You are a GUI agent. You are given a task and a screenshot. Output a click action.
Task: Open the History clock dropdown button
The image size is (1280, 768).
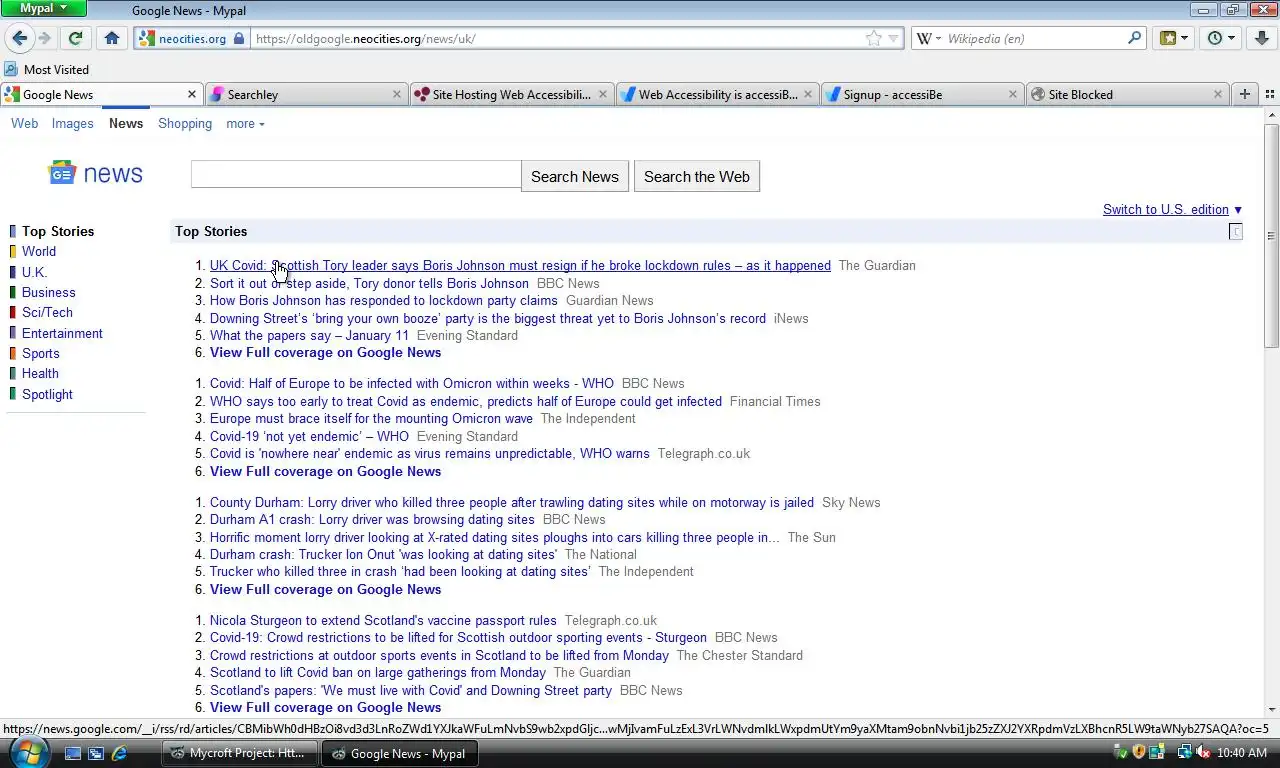point(1221,39)
